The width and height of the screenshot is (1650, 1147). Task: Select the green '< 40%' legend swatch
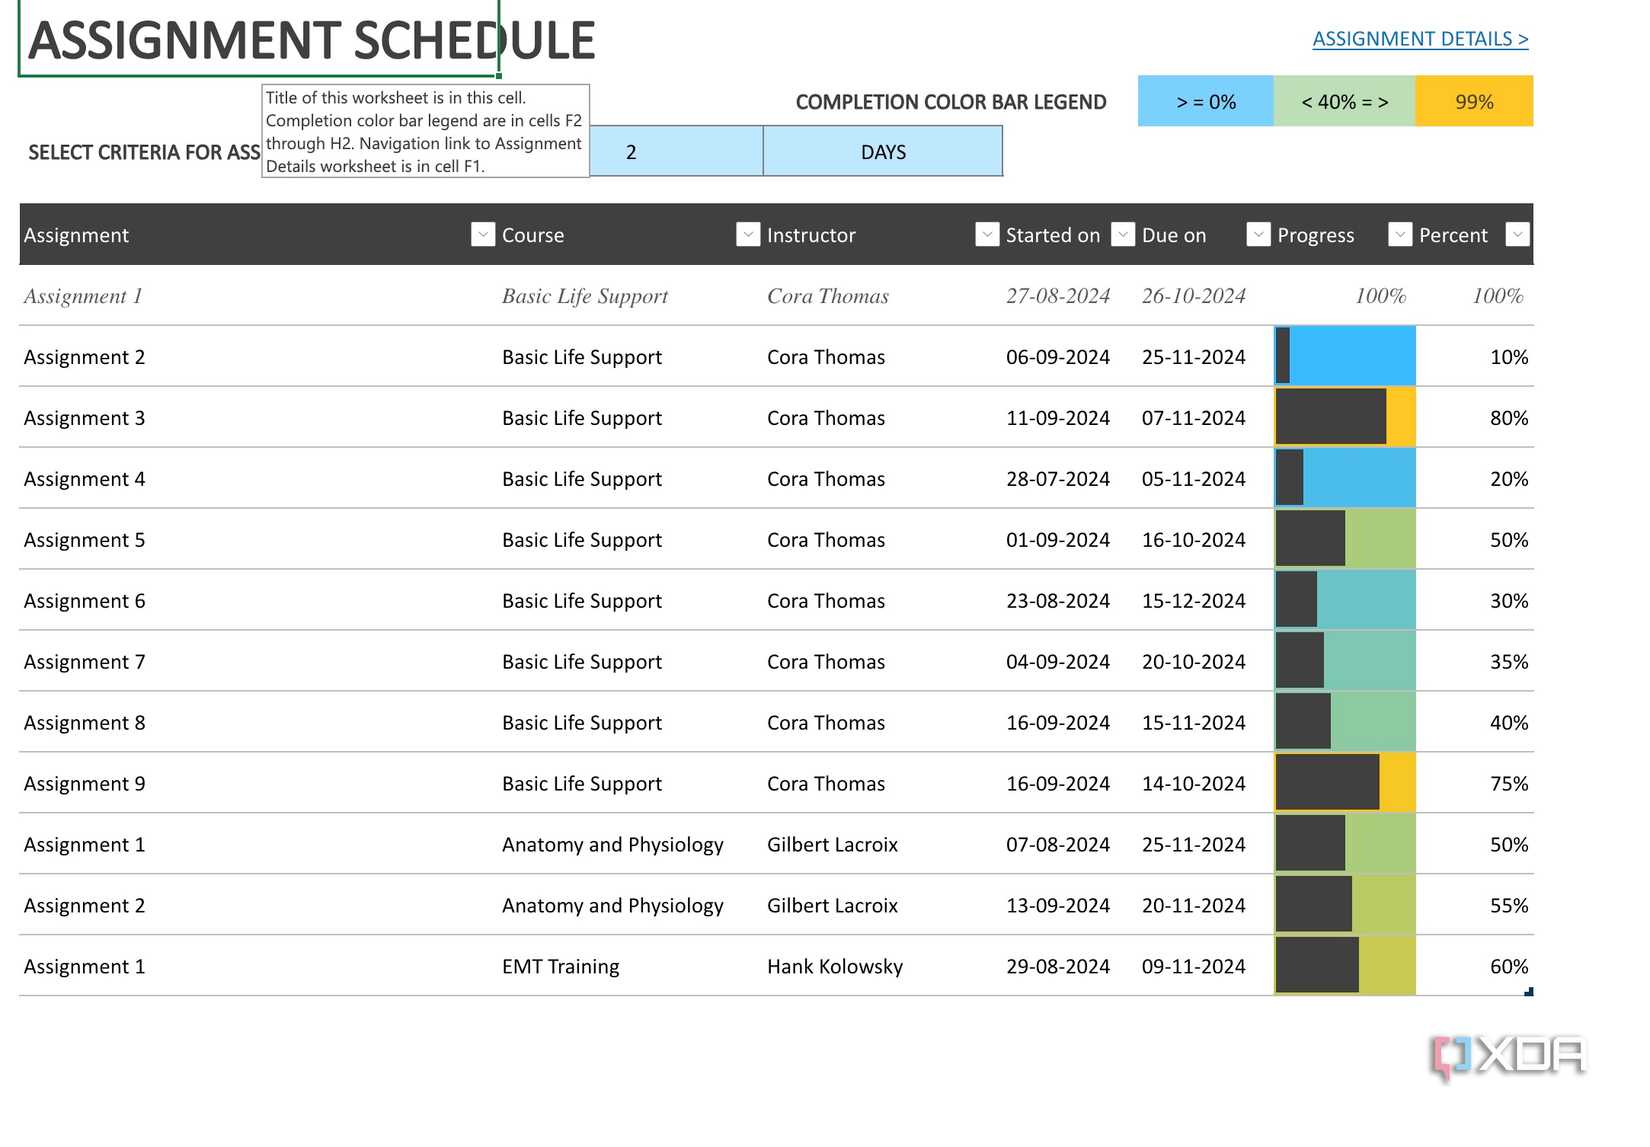tap(1345, 101)
